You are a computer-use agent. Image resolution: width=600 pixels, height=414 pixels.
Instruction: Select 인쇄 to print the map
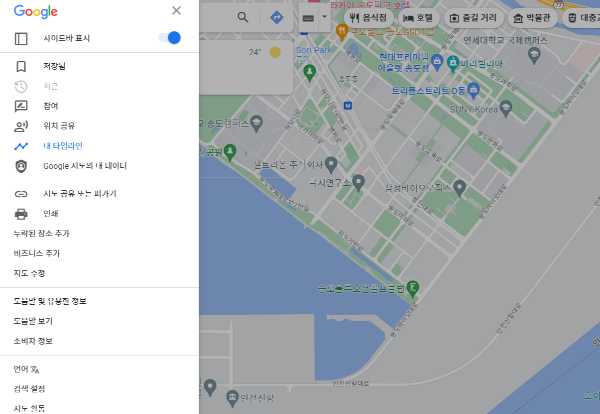(x=51, y=214)
